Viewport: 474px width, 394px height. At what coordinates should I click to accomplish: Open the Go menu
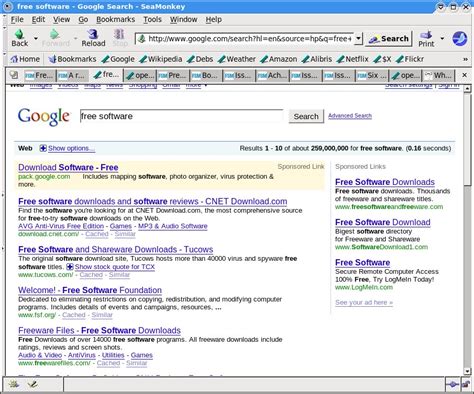83,19
